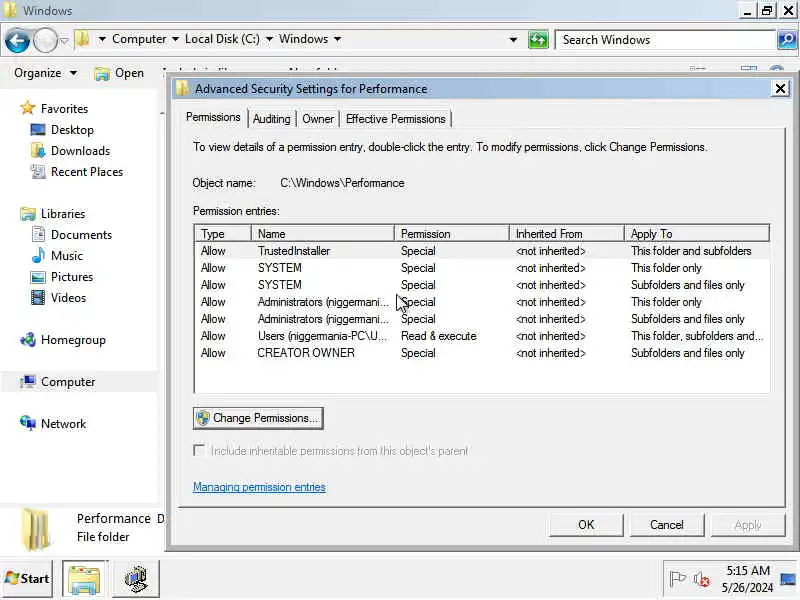800x600 pixels.
Task: Switch to the Auditing tab
Action: coord(271,119)
